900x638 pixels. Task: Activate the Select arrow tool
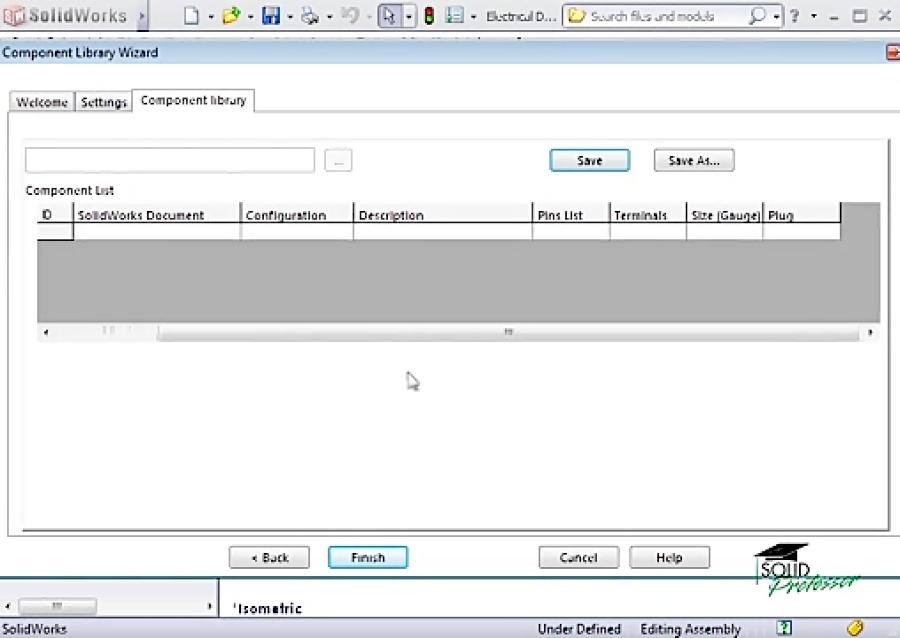[x=388, y=15]
